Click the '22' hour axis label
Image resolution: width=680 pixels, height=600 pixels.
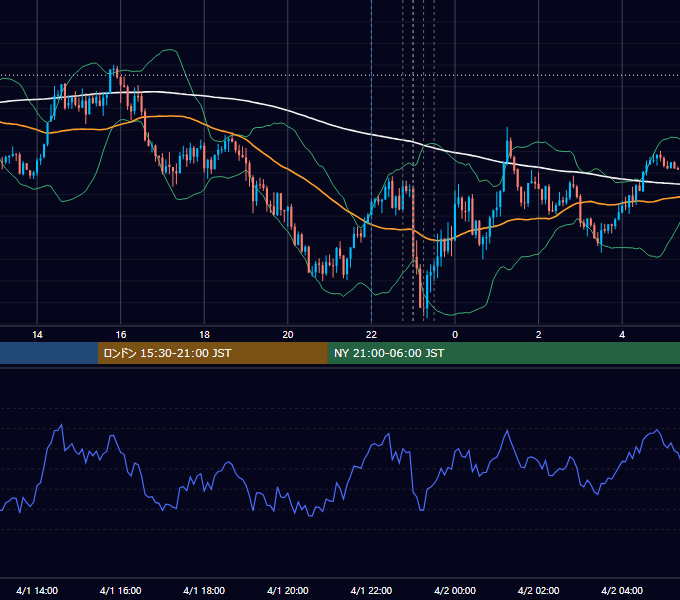371,335
